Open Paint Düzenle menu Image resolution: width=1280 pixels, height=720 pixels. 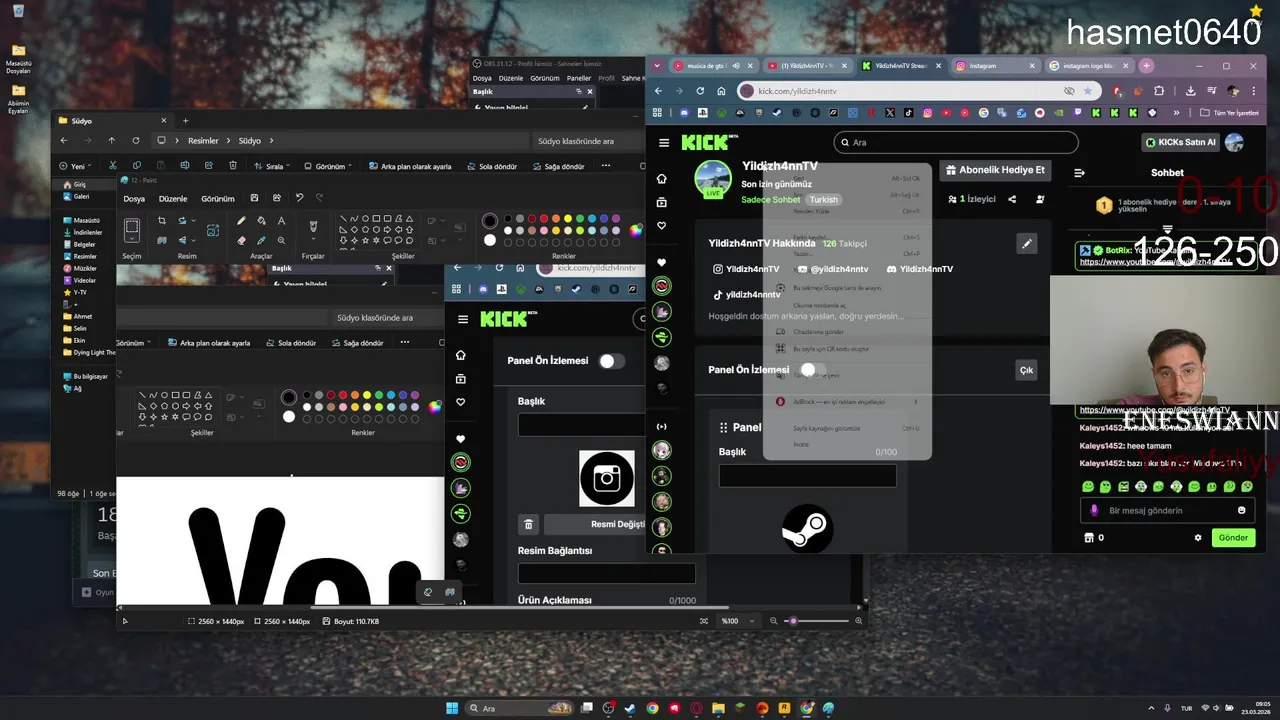pyautogui.click(x=173, y=198)
